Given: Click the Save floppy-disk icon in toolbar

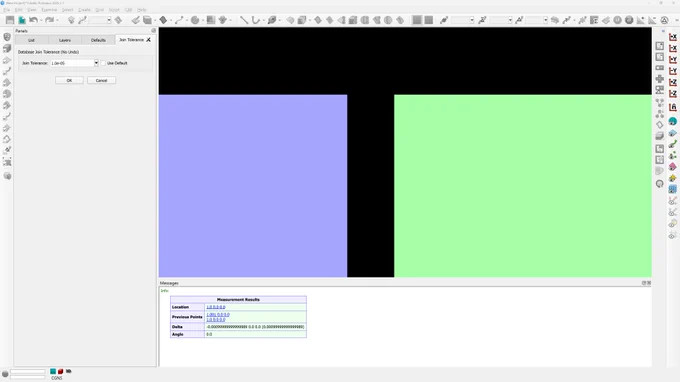Looking at the screenshot, I should tap(10, 20).
